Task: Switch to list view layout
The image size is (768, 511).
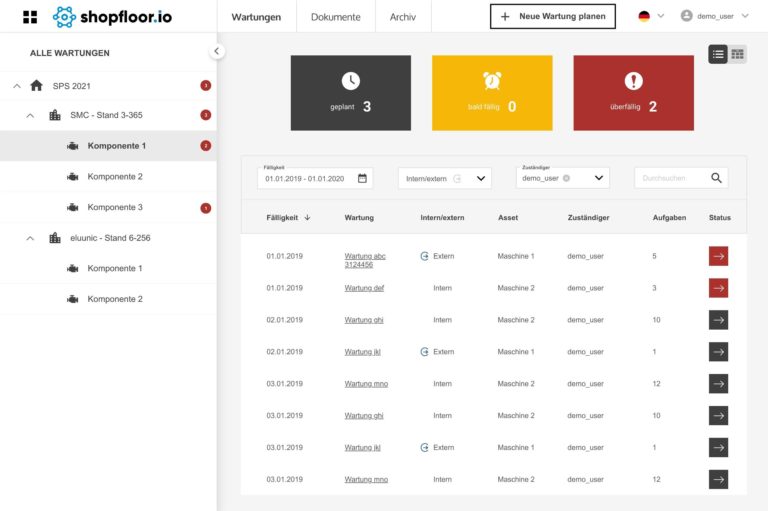Action: 718,54
